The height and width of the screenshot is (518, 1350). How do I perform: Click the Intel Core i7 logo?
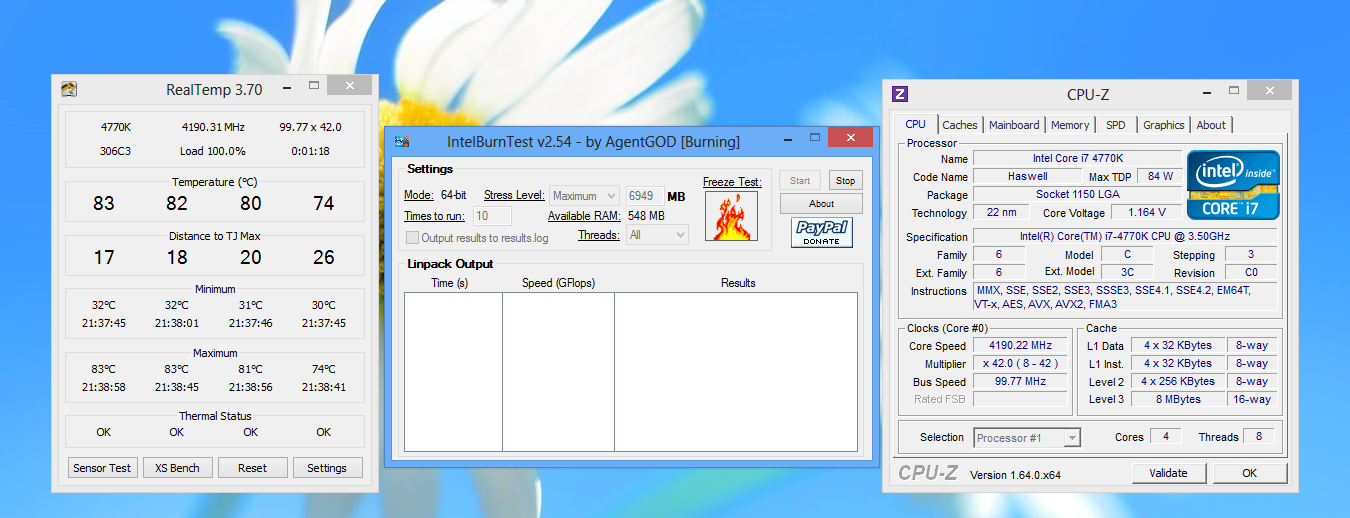(1230, 184)
